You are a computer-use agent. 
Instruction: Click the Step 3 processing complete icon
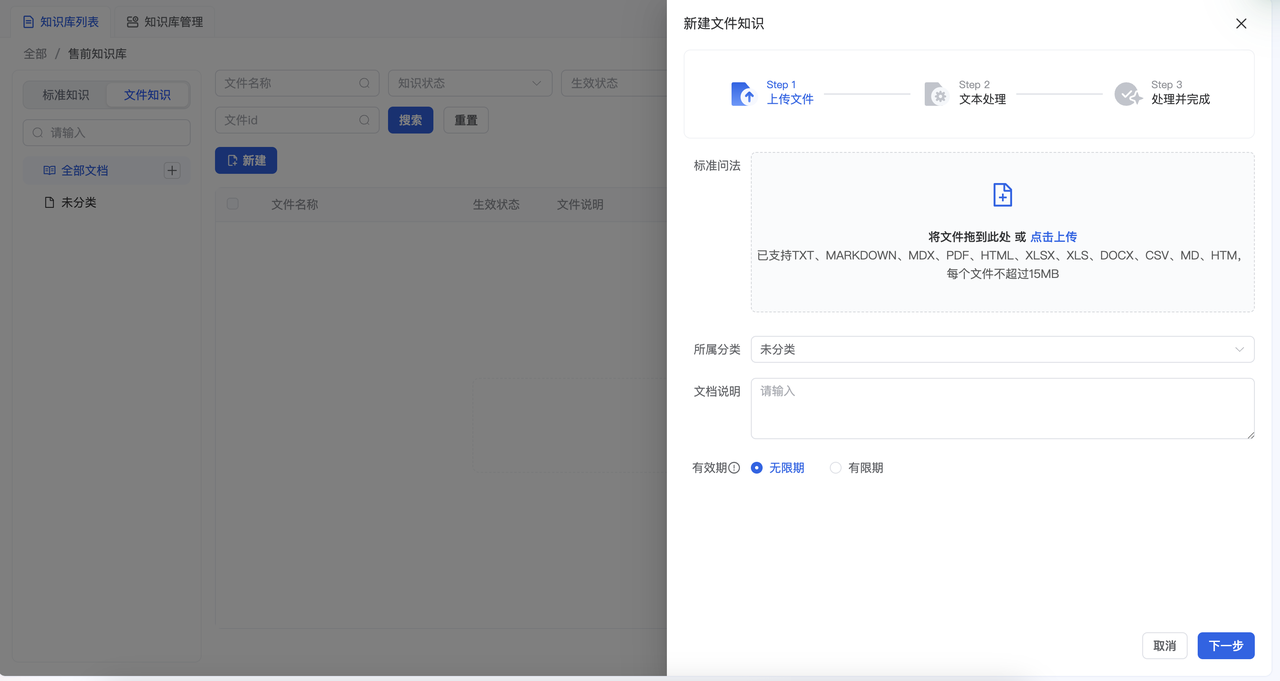(x=1128, y=94)
